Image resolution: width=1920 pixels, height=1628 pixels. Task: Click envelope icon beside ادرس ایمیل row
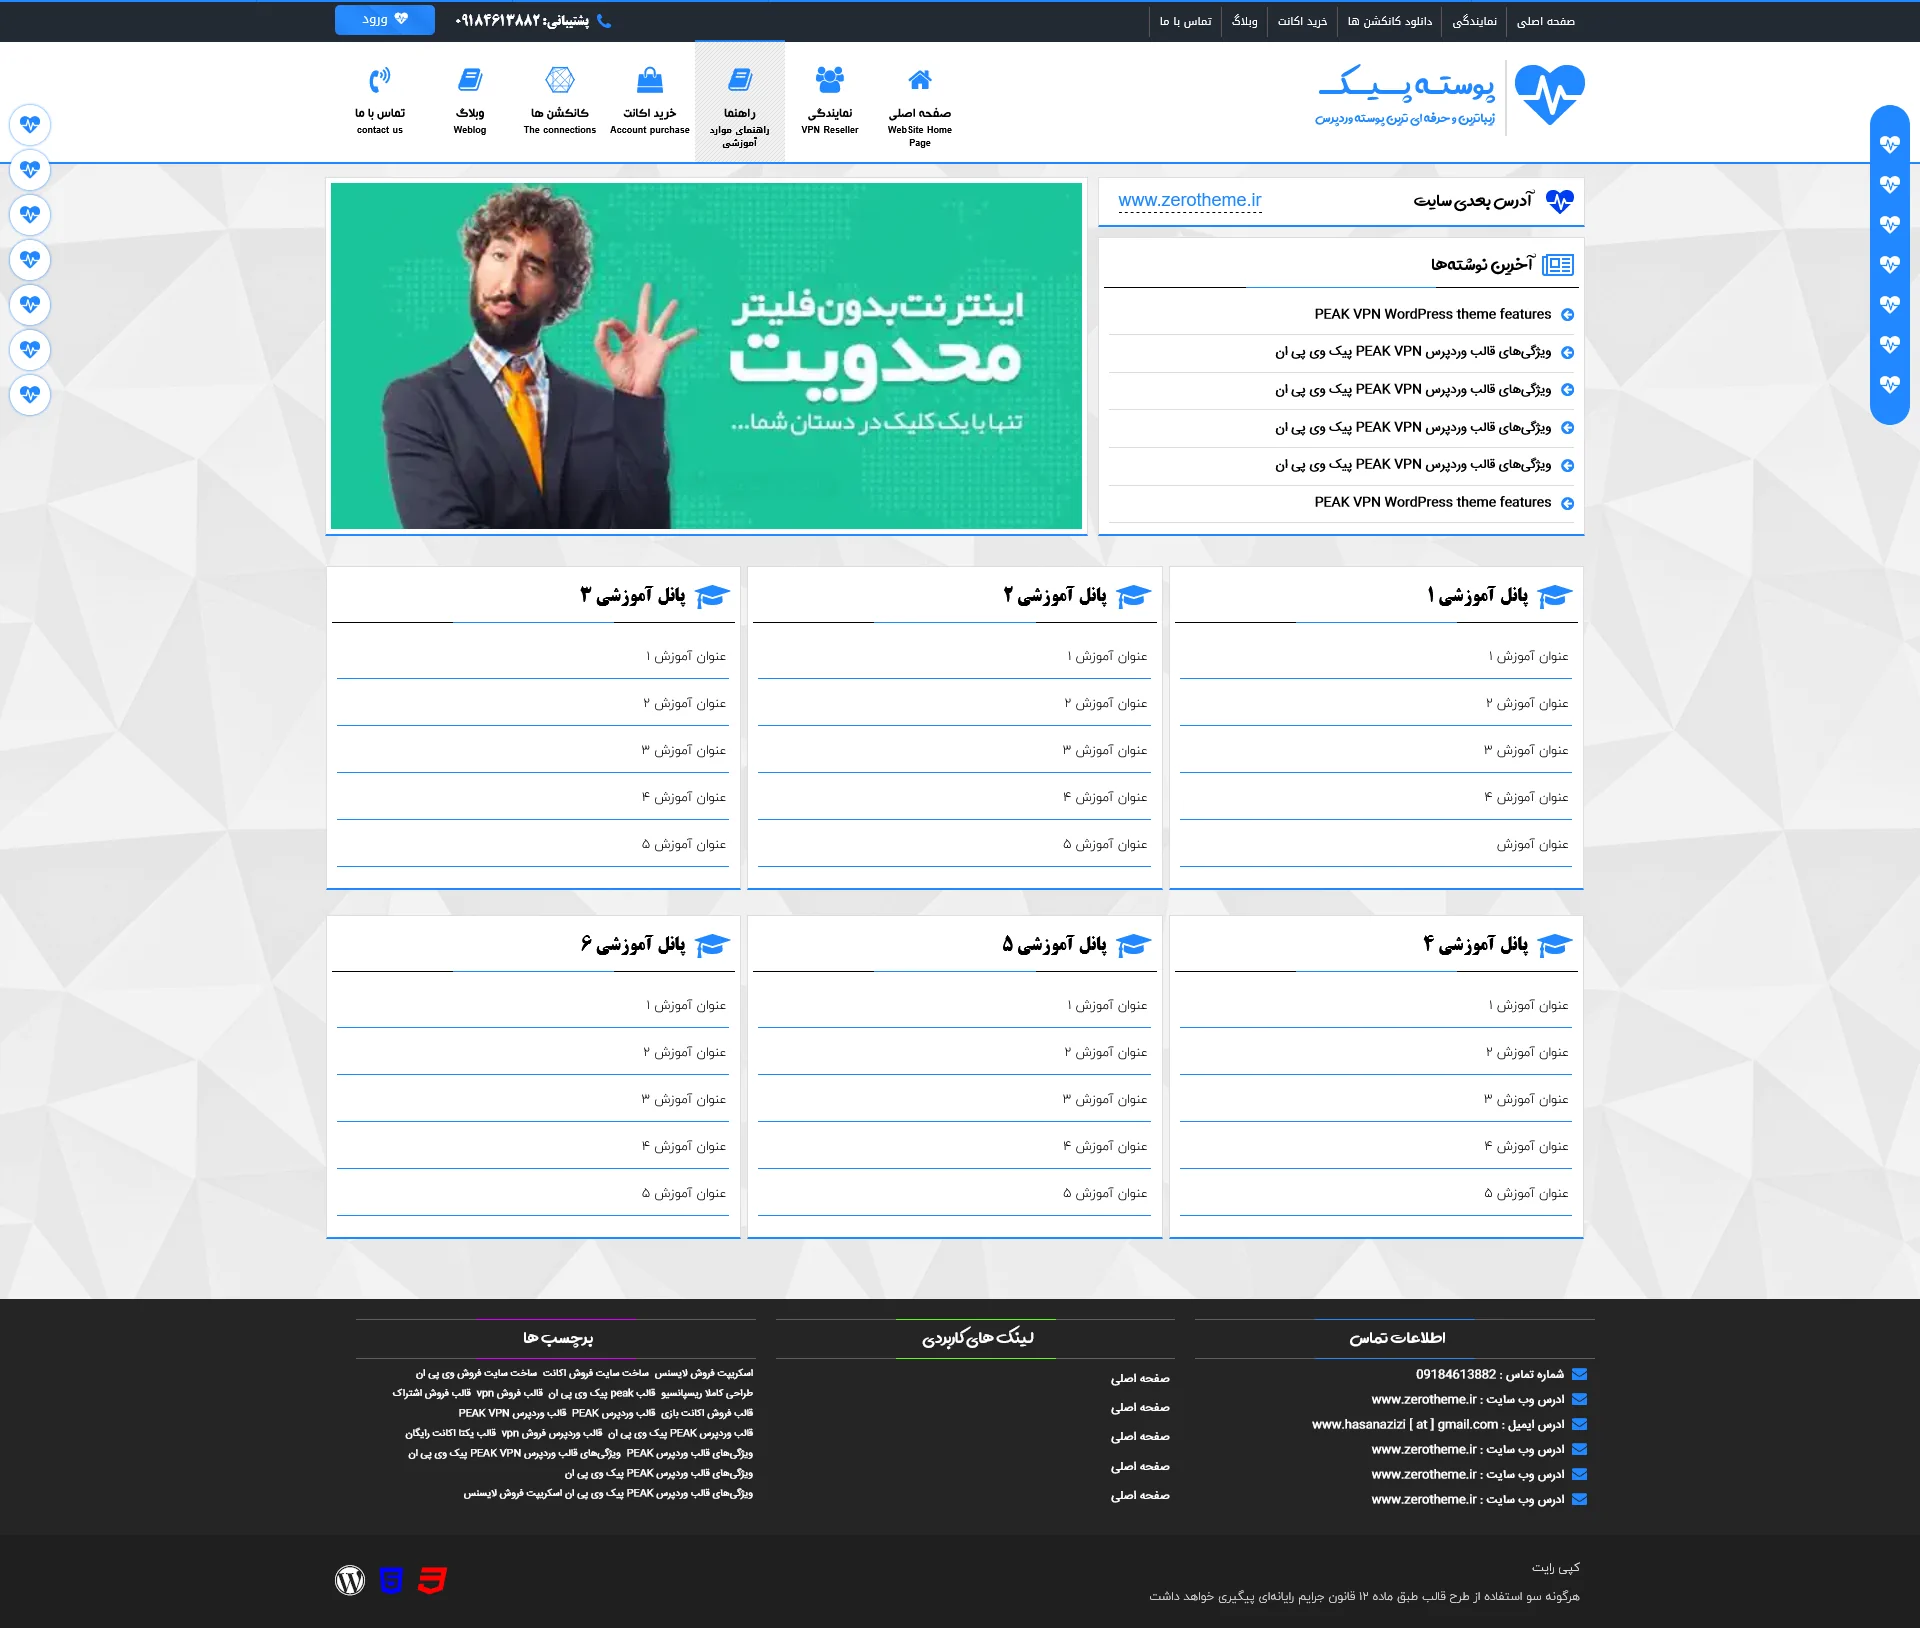click(1579, 1424)
